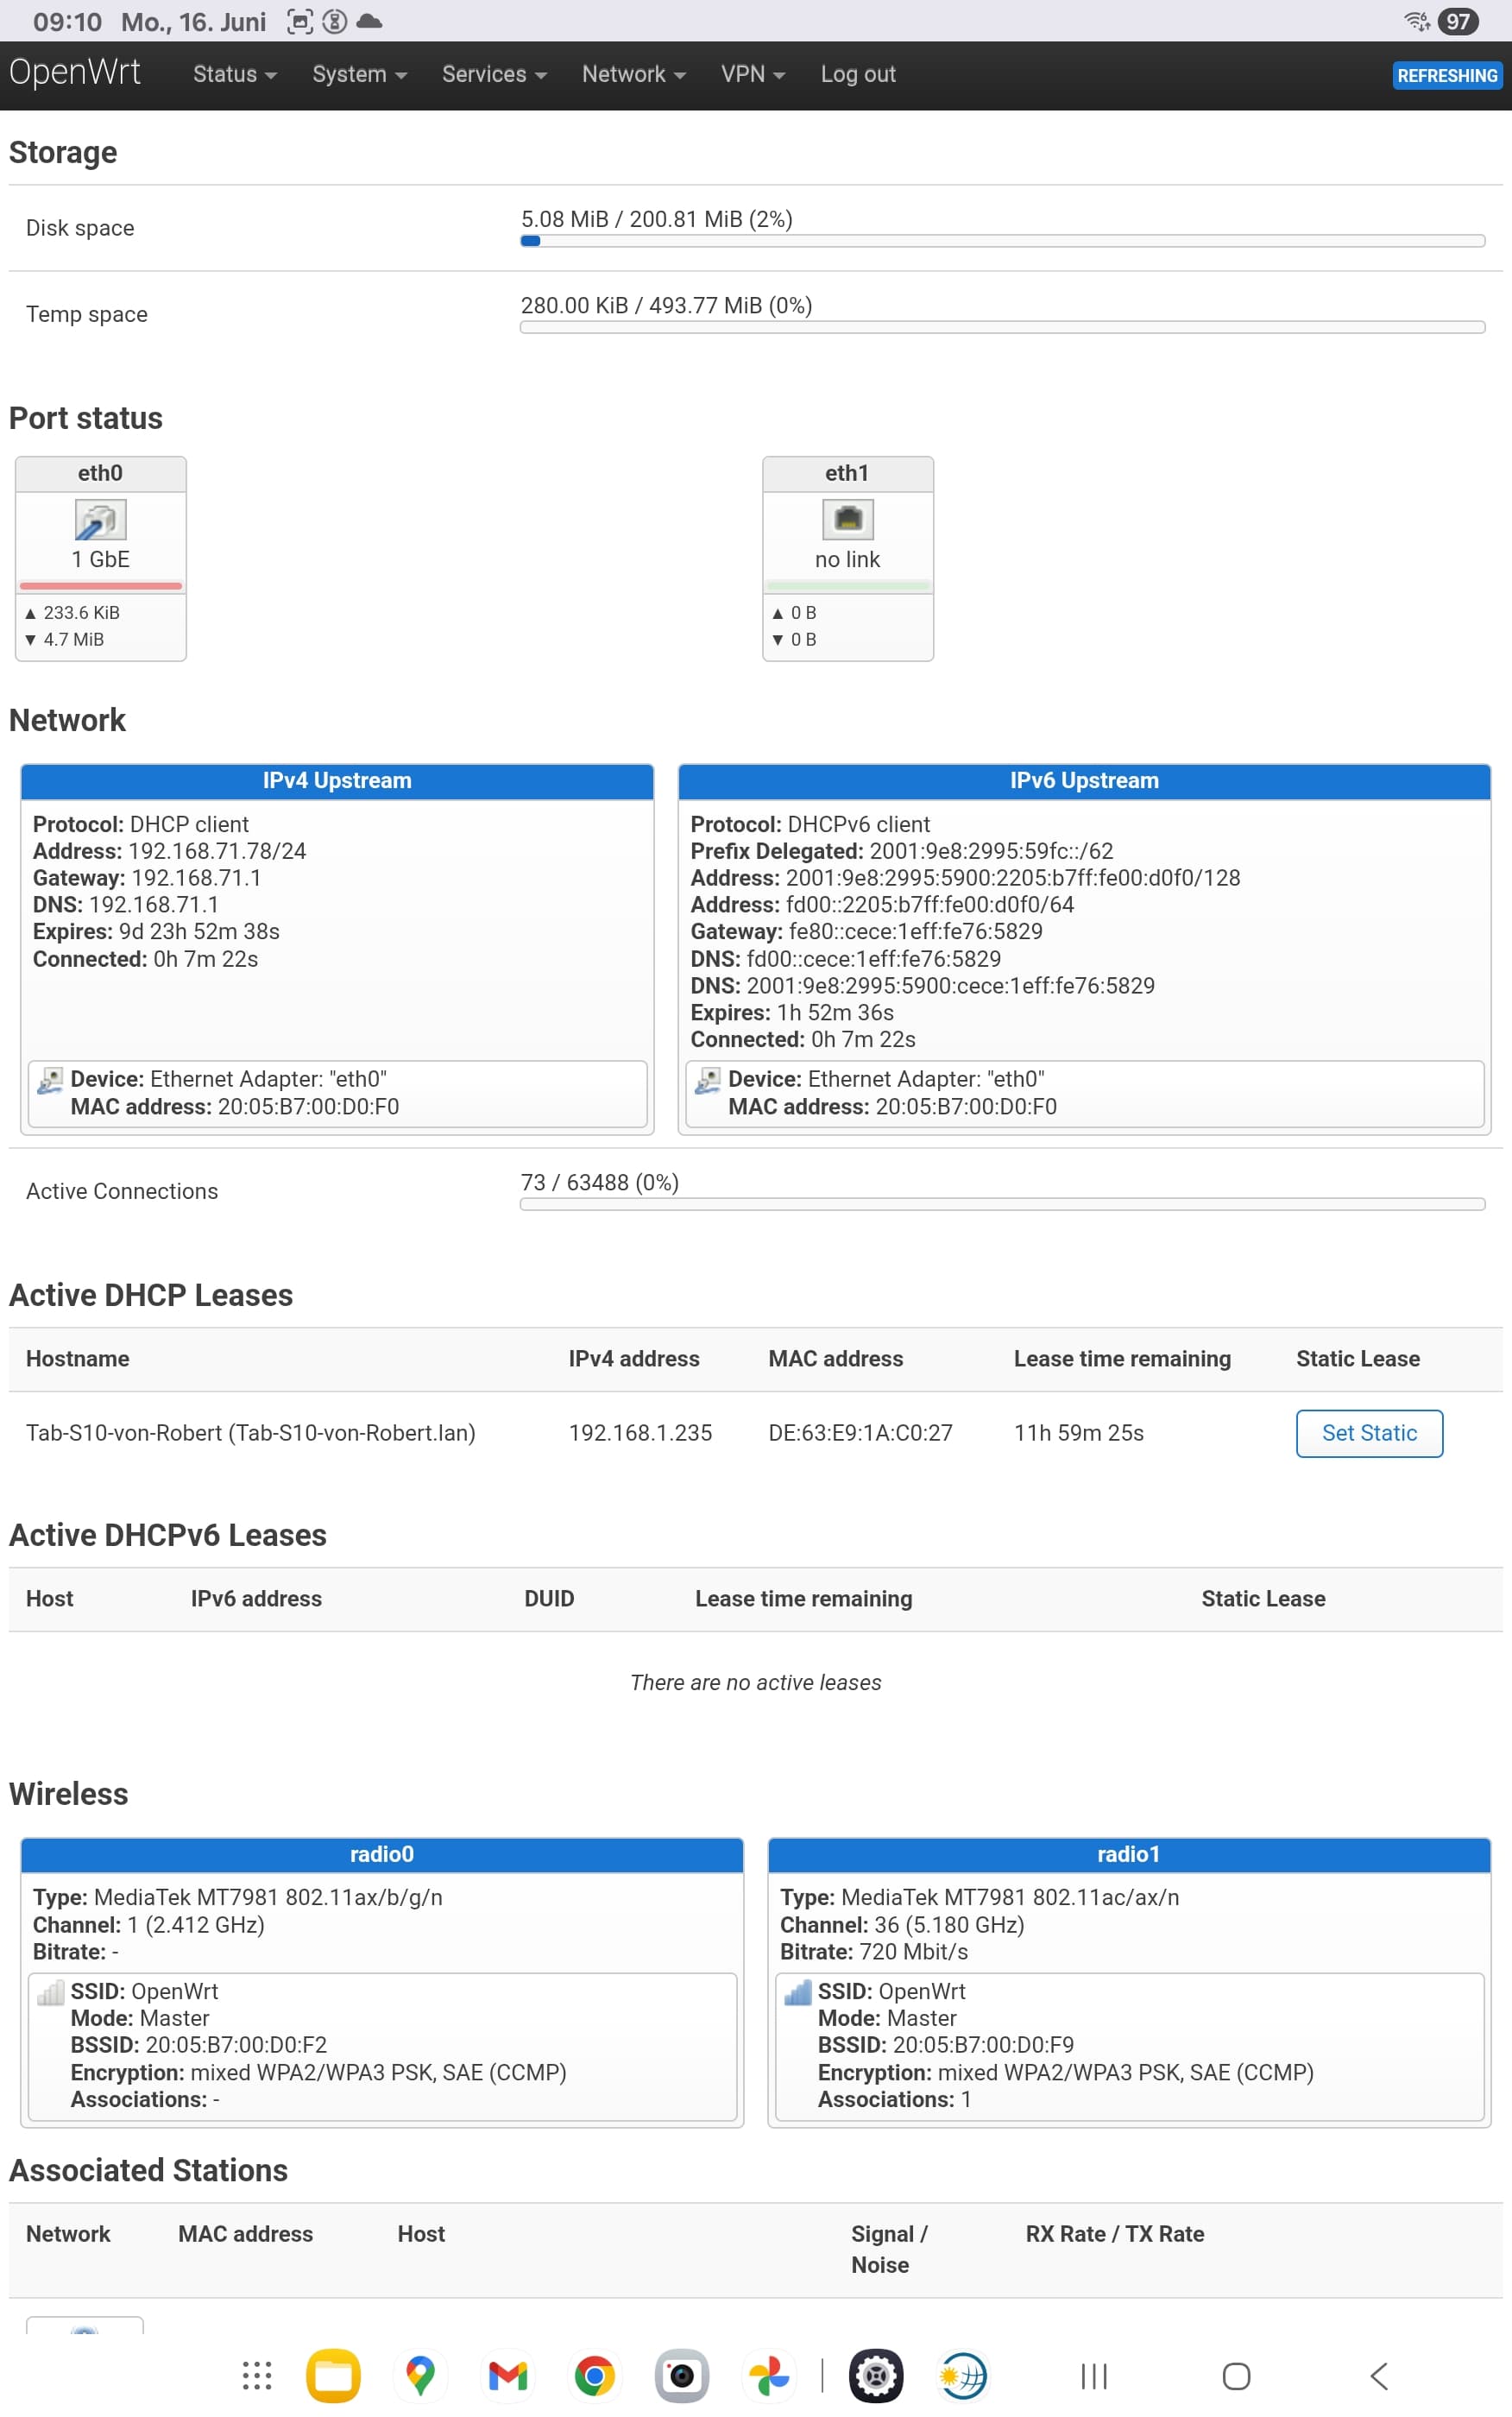Tap the Wi-Fi status bar icon
This screenshot has width=1512, height=2417.
point(1416,21)
